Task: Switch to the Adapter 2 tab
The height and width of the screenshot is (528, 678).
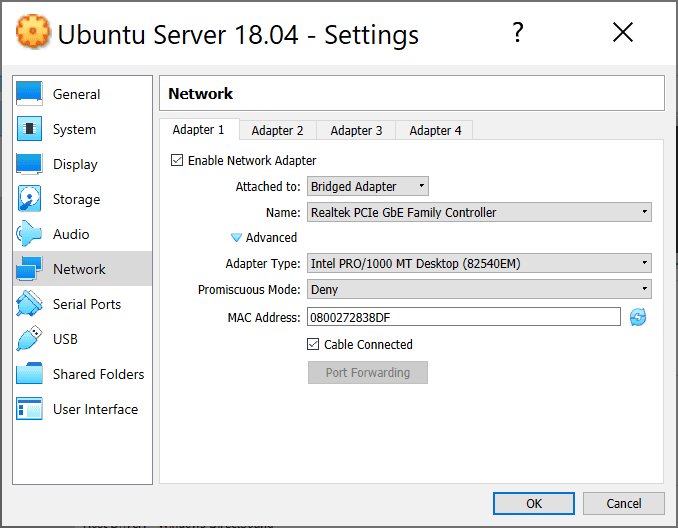Action: 277,130
